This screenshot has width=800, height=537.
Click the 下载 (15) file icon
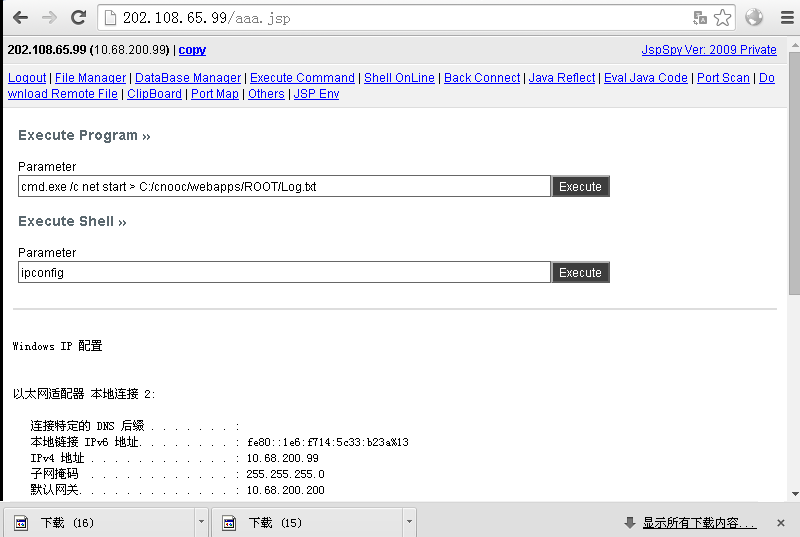coord(229,523)
